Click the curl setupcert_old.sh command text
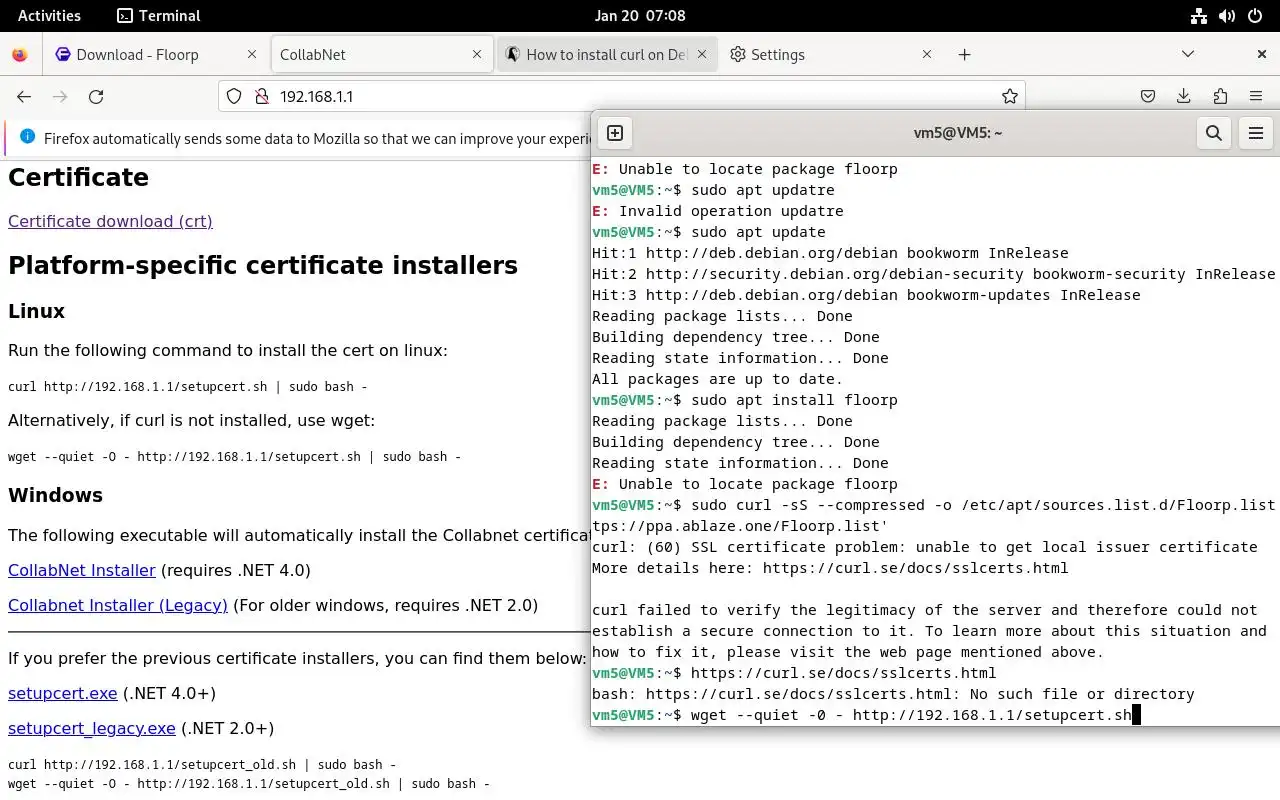This screenshot has height=800, width=1280. [x=202, y=765]
